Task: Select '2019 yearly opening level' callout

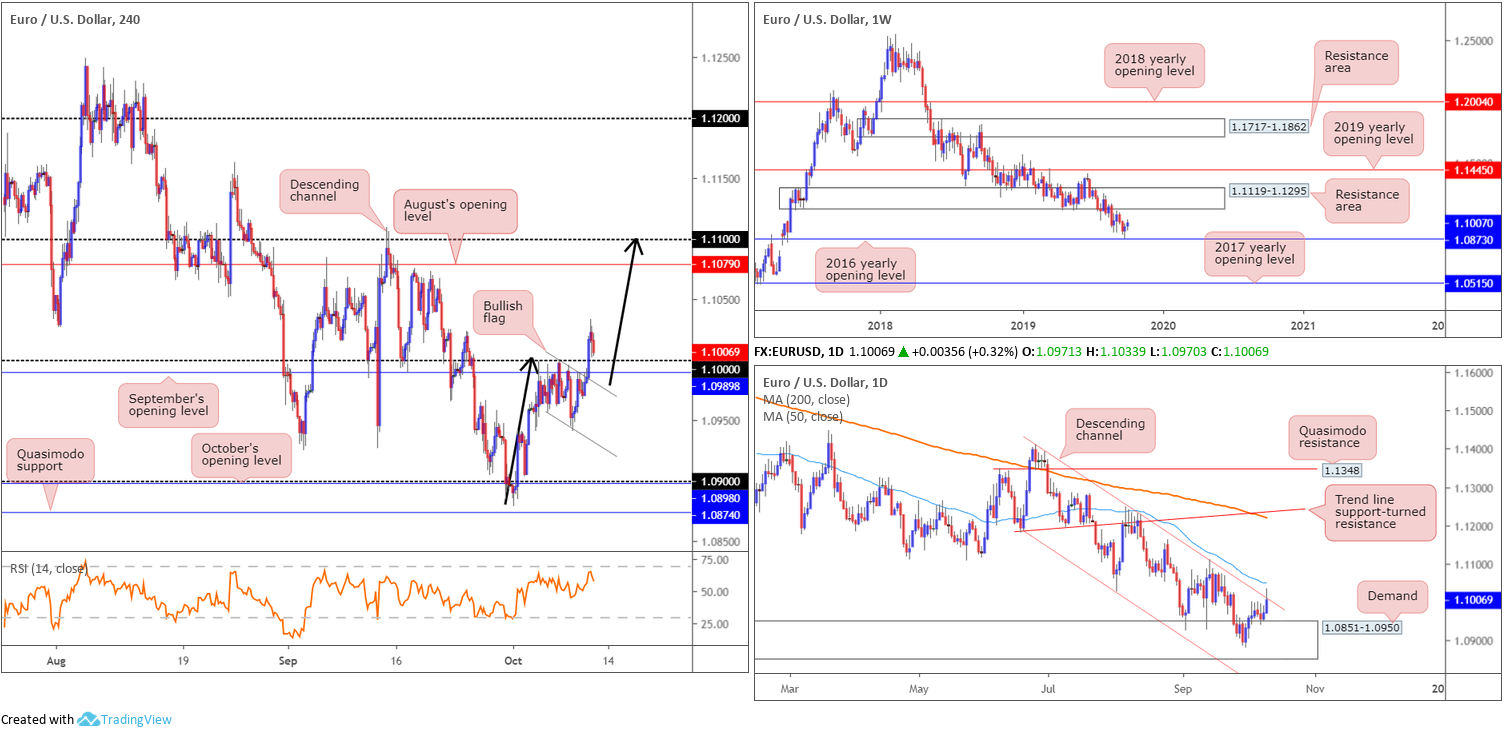Action: click(x=1375, y=133)
